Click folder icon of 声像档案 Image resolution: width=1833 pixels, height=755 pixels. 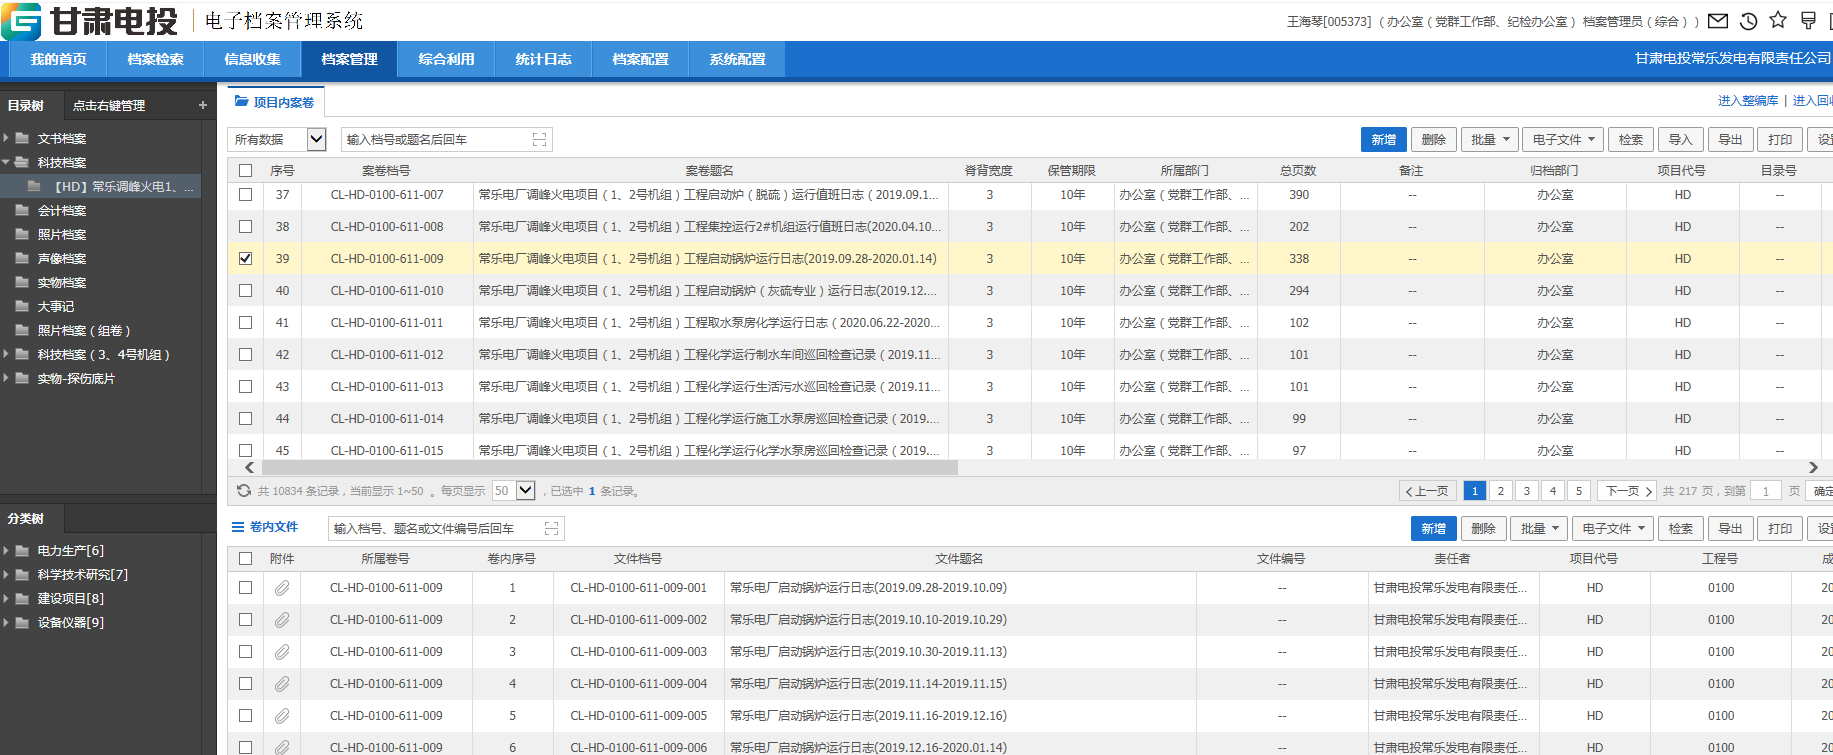point(22,258)
